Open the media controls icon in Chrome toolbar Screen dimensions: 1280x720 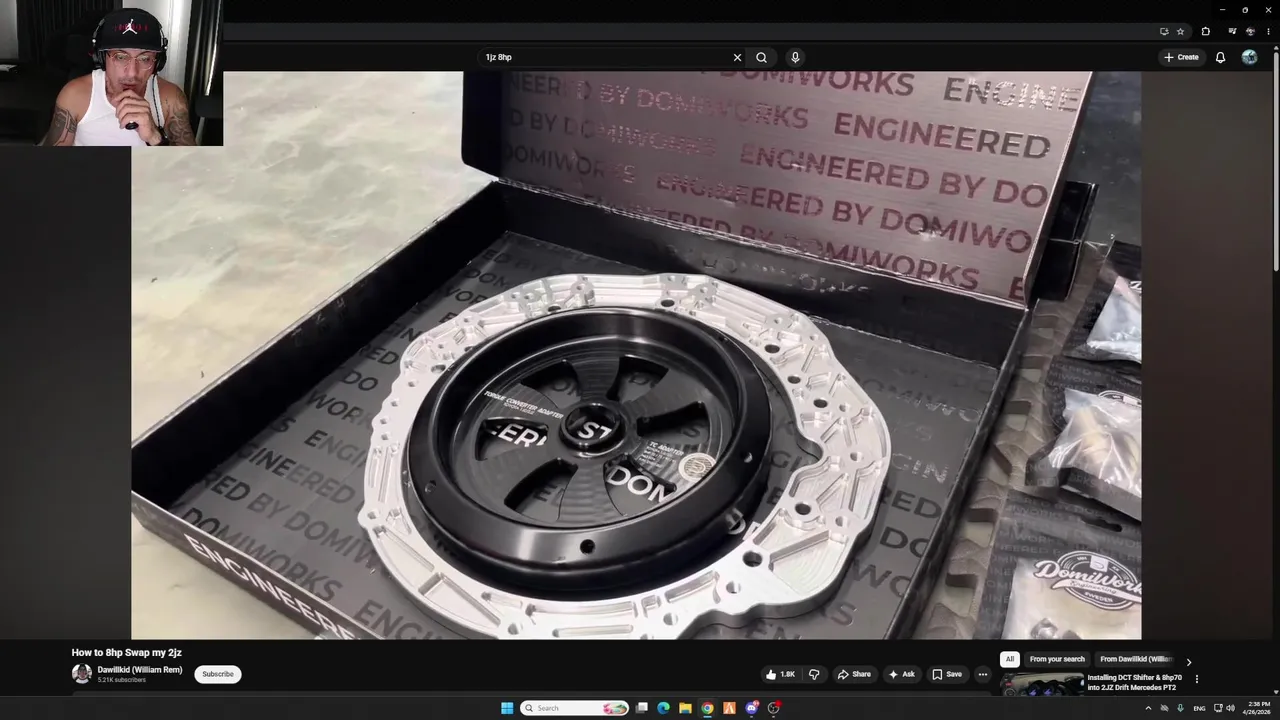coord(1232,31)
